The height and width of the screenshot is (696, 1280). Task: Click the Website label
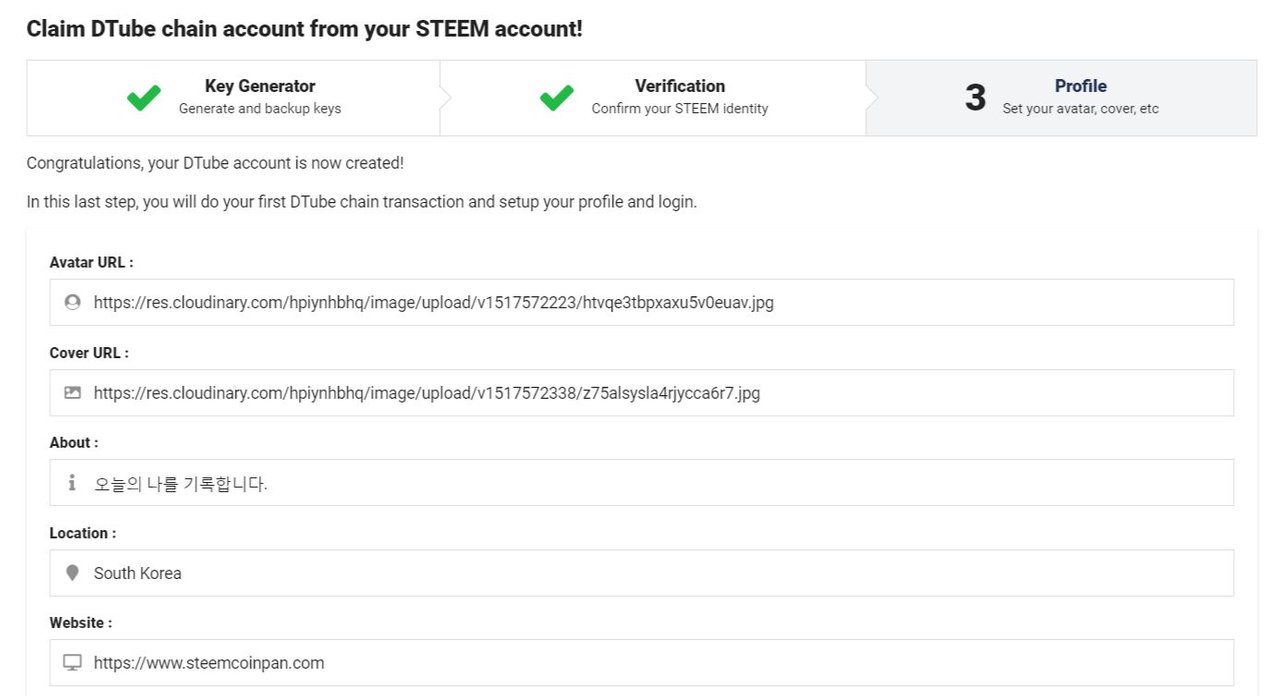click(81, 623)
